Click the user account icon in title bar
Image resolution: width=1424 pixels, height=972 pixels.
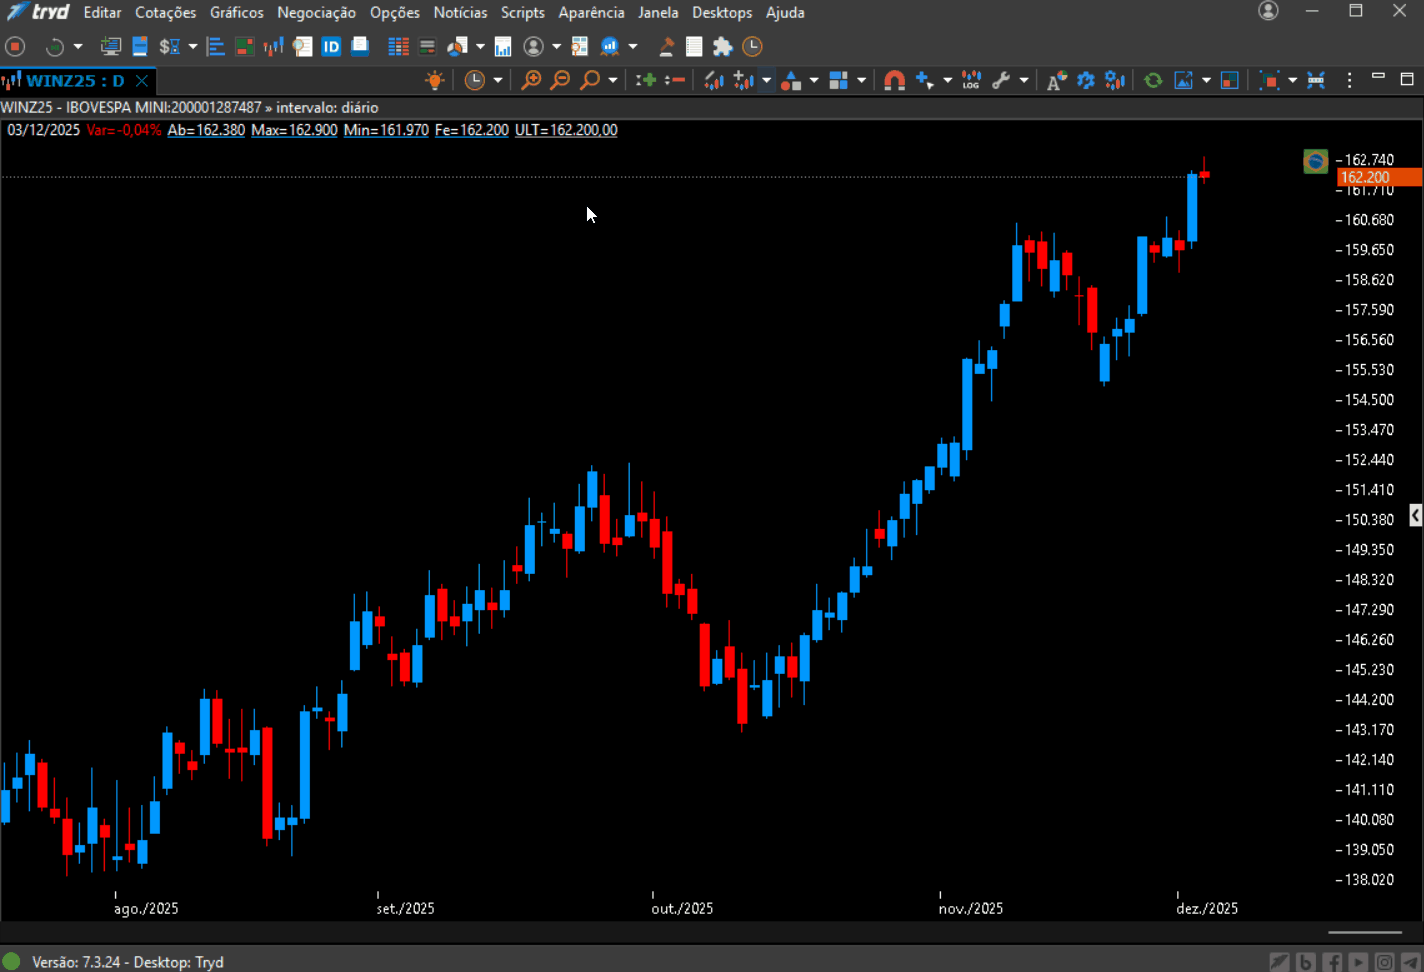[x=1268, y=11]
